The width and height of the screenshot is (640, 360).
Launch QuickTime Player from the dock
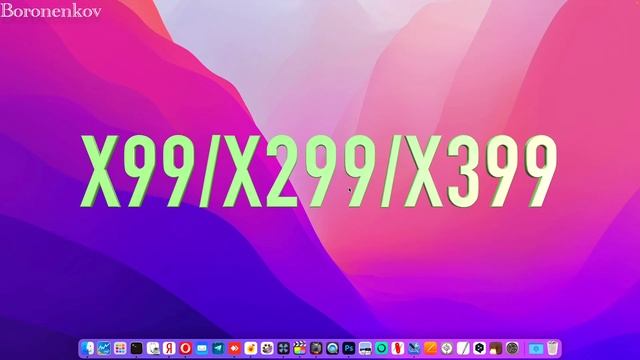tap(332, 348)
